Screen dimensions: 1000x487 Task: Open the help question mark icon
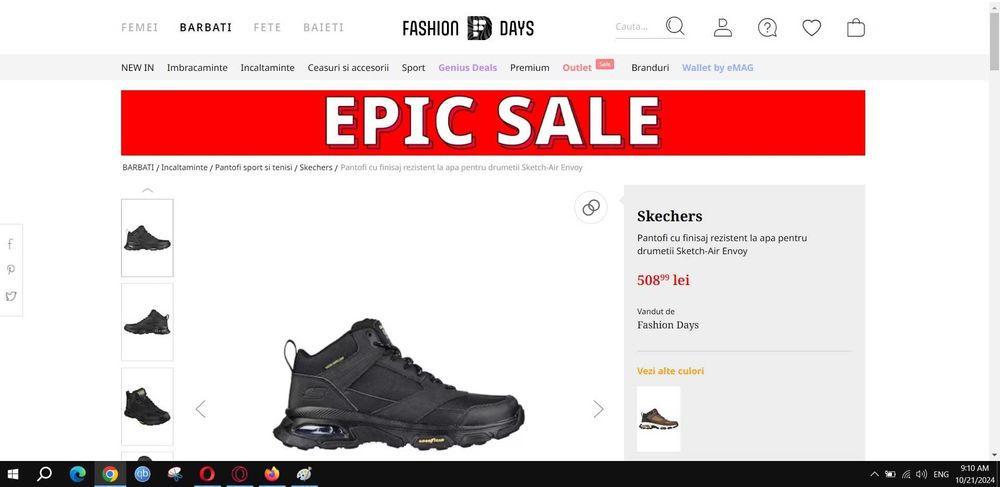[767, 27]
